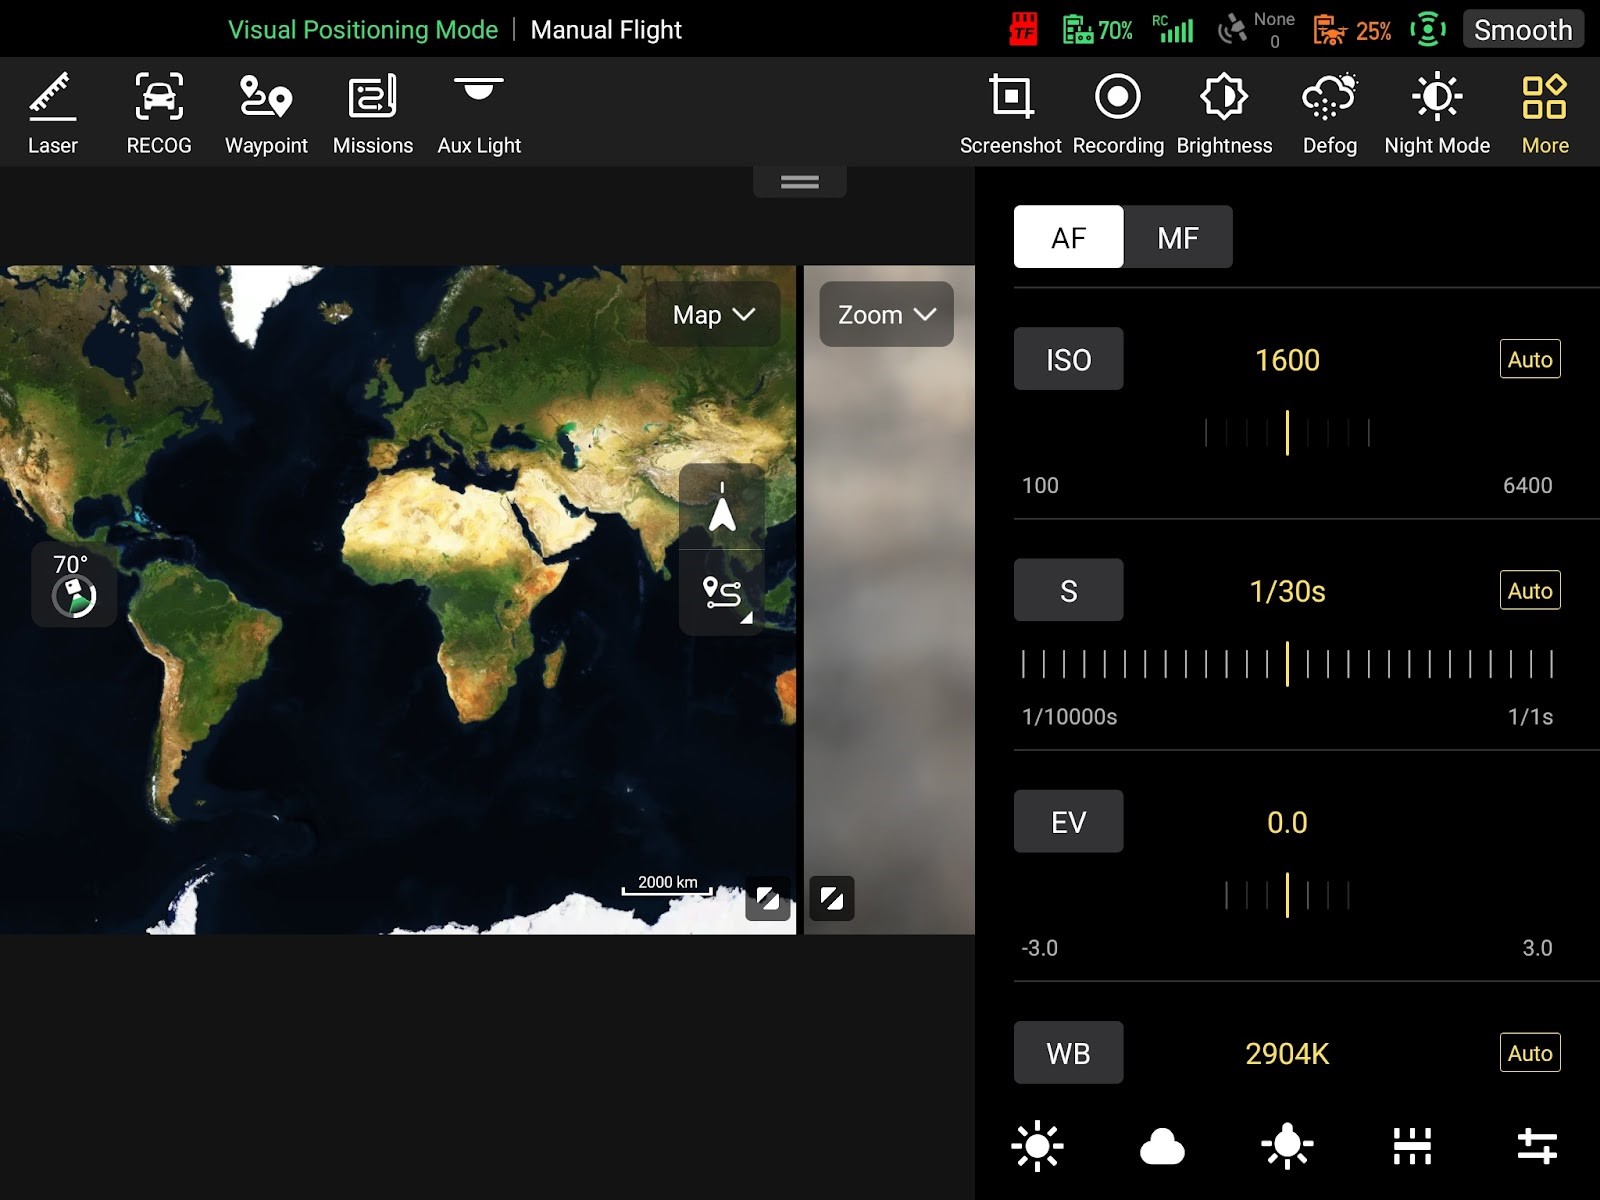The width and height of the screenshot is (1600, 1200).
Task: Select the cloudy white balance preset
Action: click(1162, 1146)
